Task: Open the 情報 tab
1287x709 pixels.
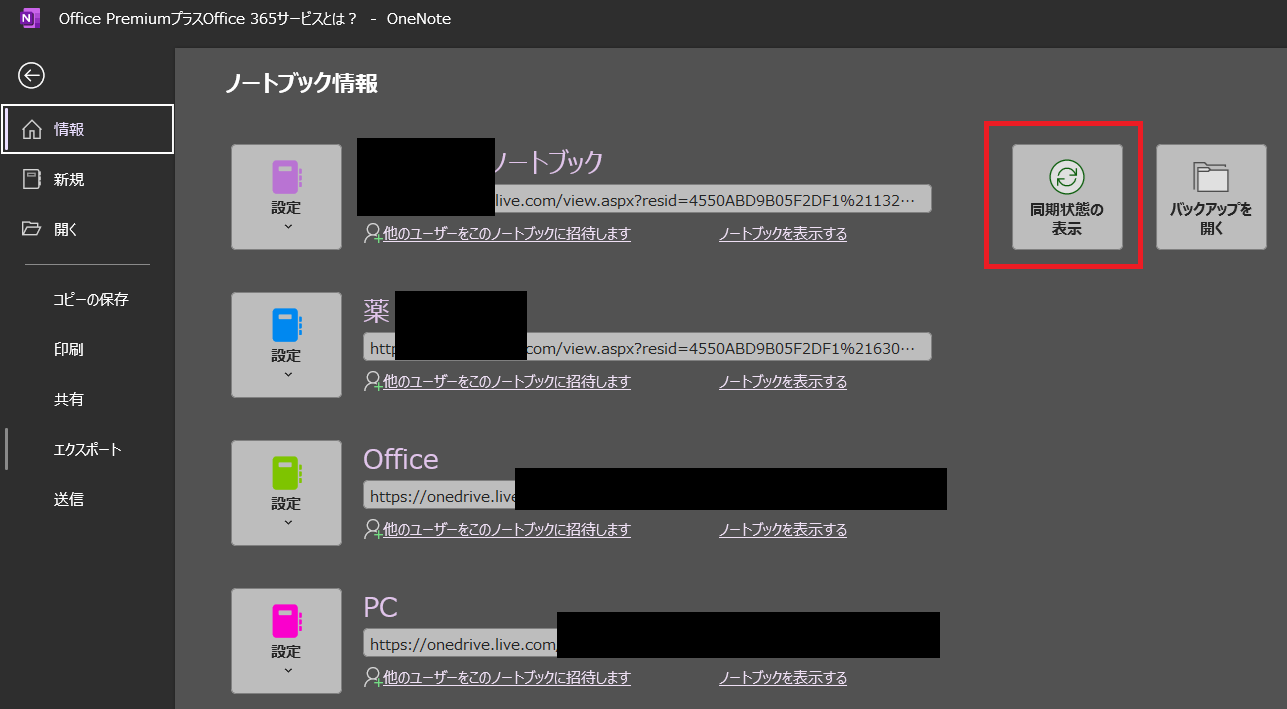Action: (88, 129)
